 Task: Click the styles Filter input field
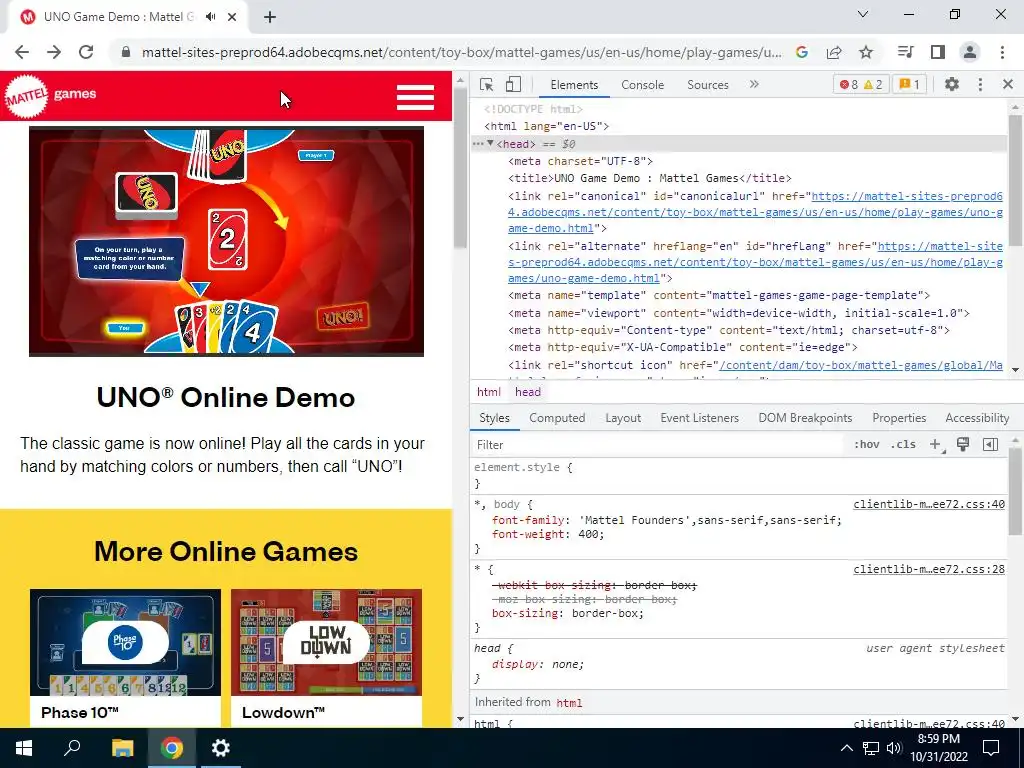658,445
